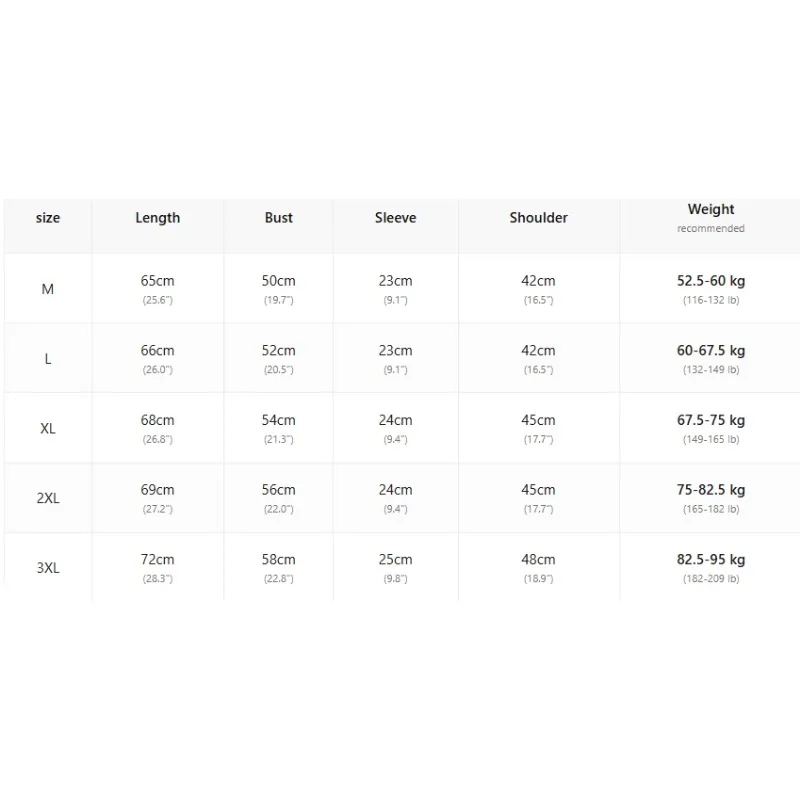Click the 60-67.5 kg weight cell
This screenshot has width=800, height=800.
click(711, 359)
